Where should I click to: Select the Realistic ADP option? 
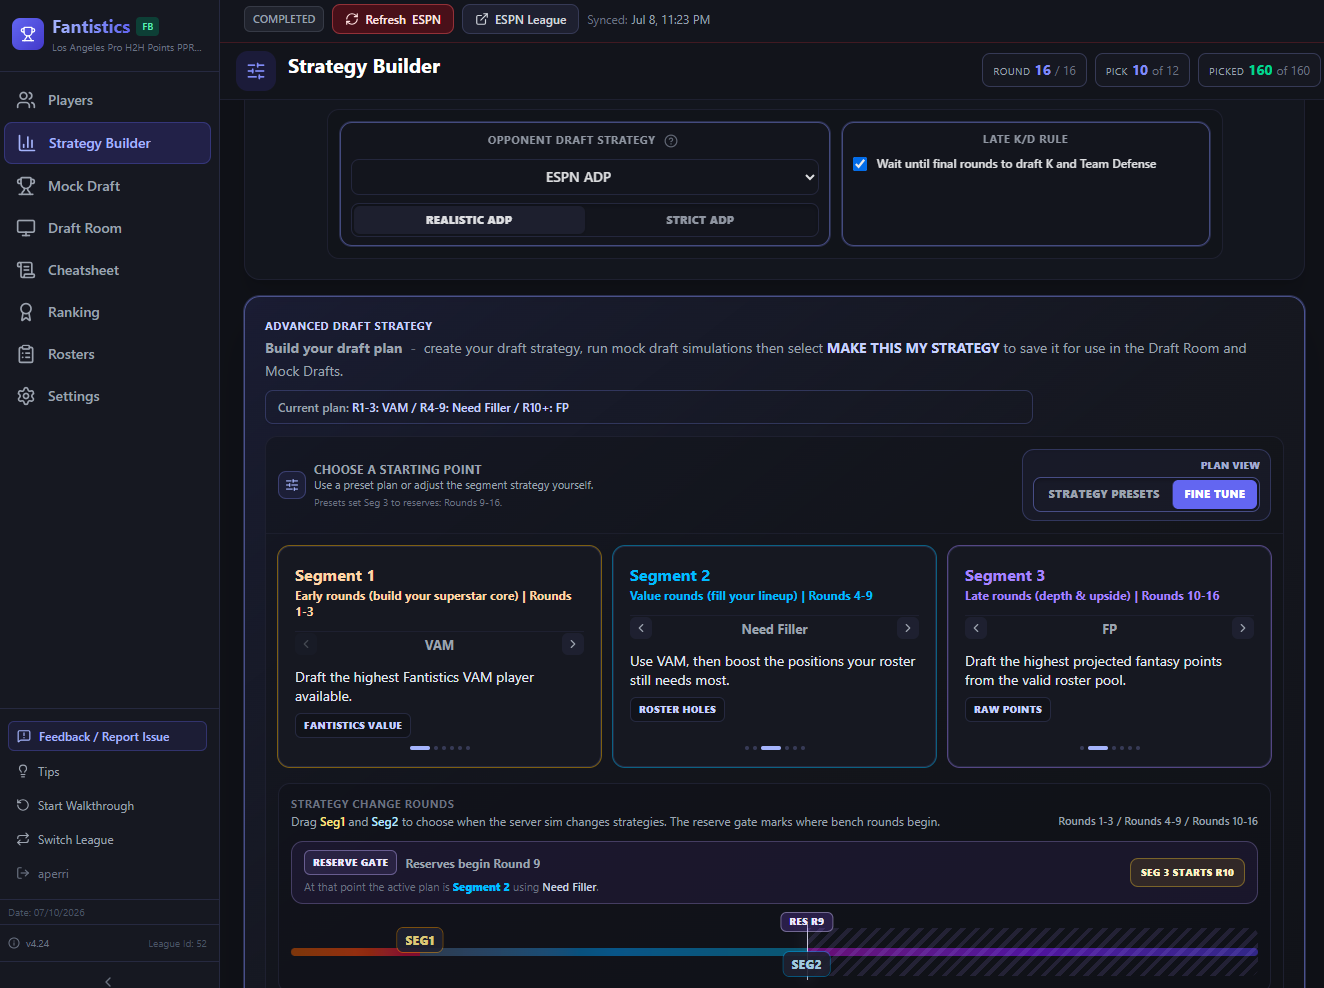[469, 220]
